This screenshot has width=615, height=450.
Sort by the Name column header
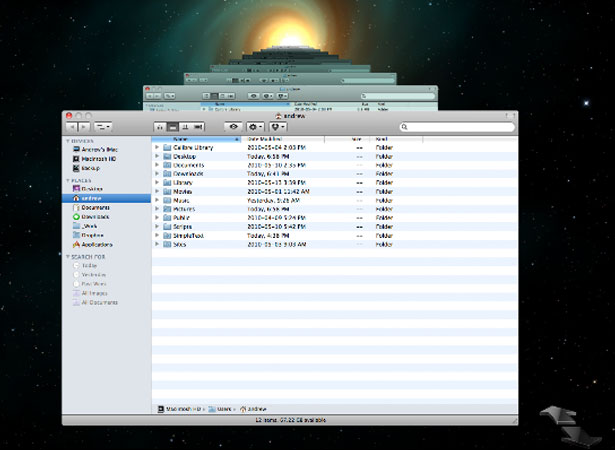pyautogui.click(x=196, y=139)
